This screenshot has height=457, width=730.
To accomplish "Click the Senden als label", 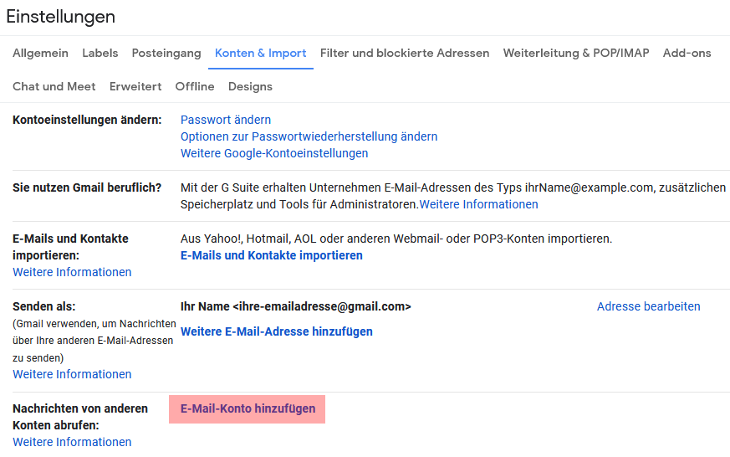I will point(44,307).
